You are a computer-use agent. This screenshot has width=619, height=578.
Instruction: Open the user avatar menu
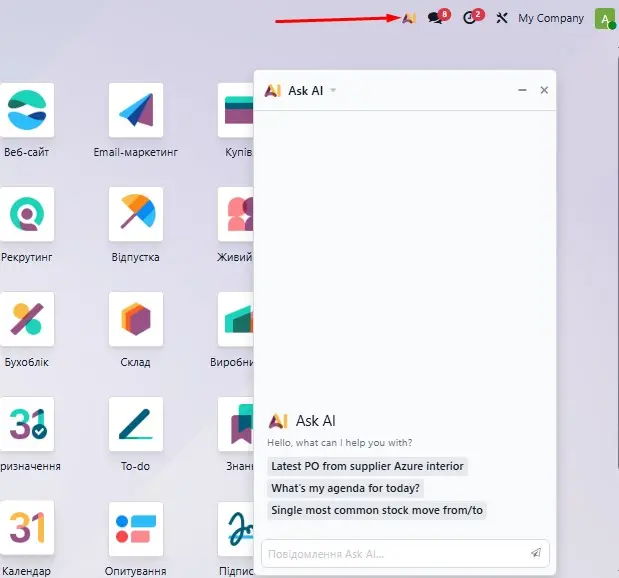point(605,19)
